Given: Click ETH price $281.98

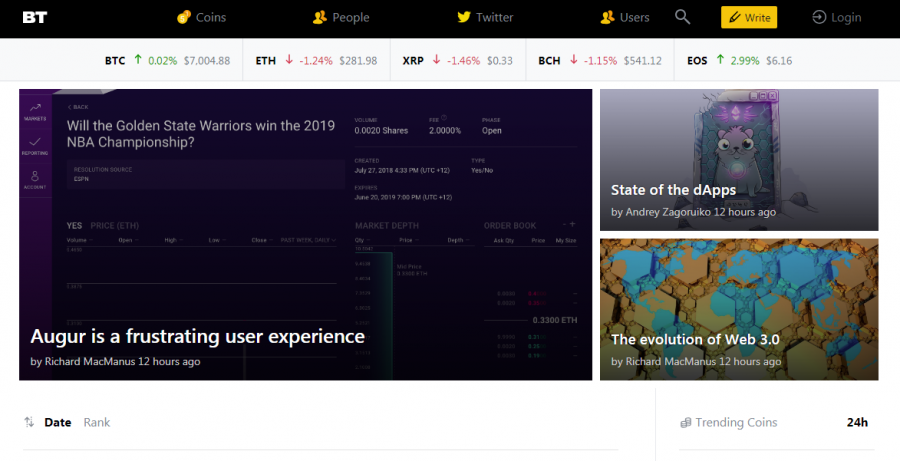Looking at the screenshot, I should click(x=358, y=60).
